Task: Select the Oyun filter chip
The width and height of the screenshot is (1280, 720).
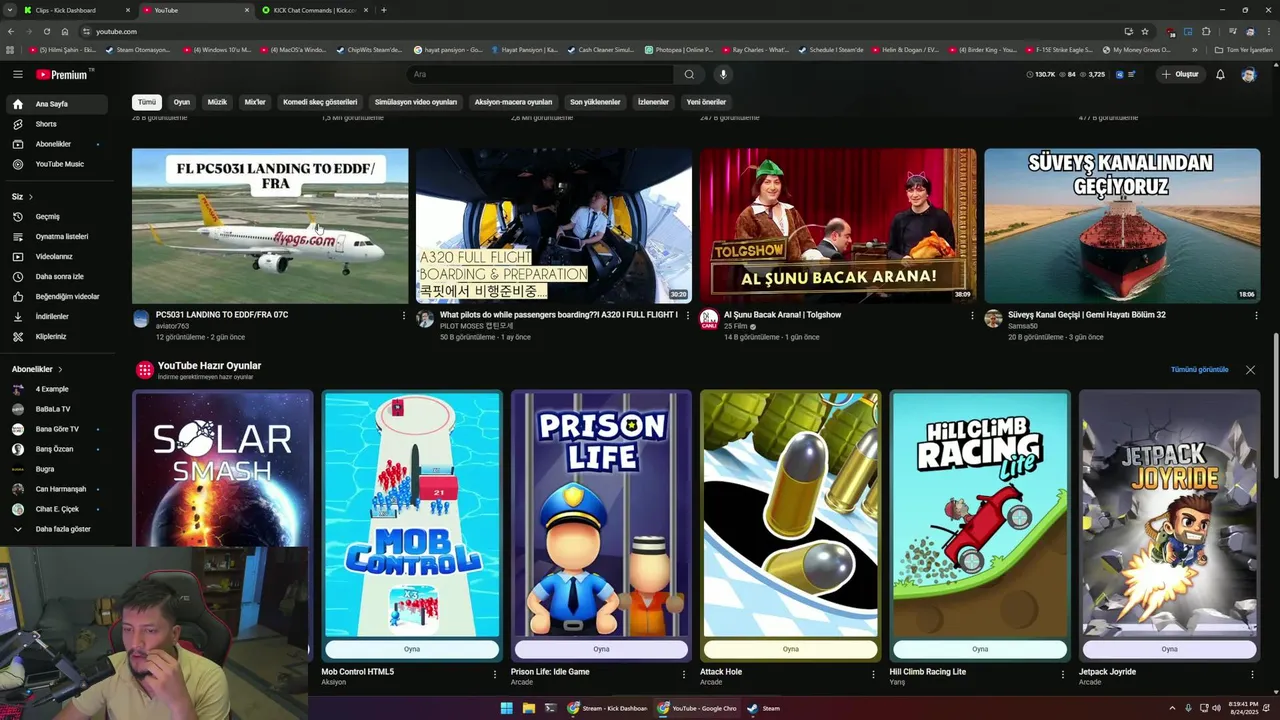Action: point(182,102)
